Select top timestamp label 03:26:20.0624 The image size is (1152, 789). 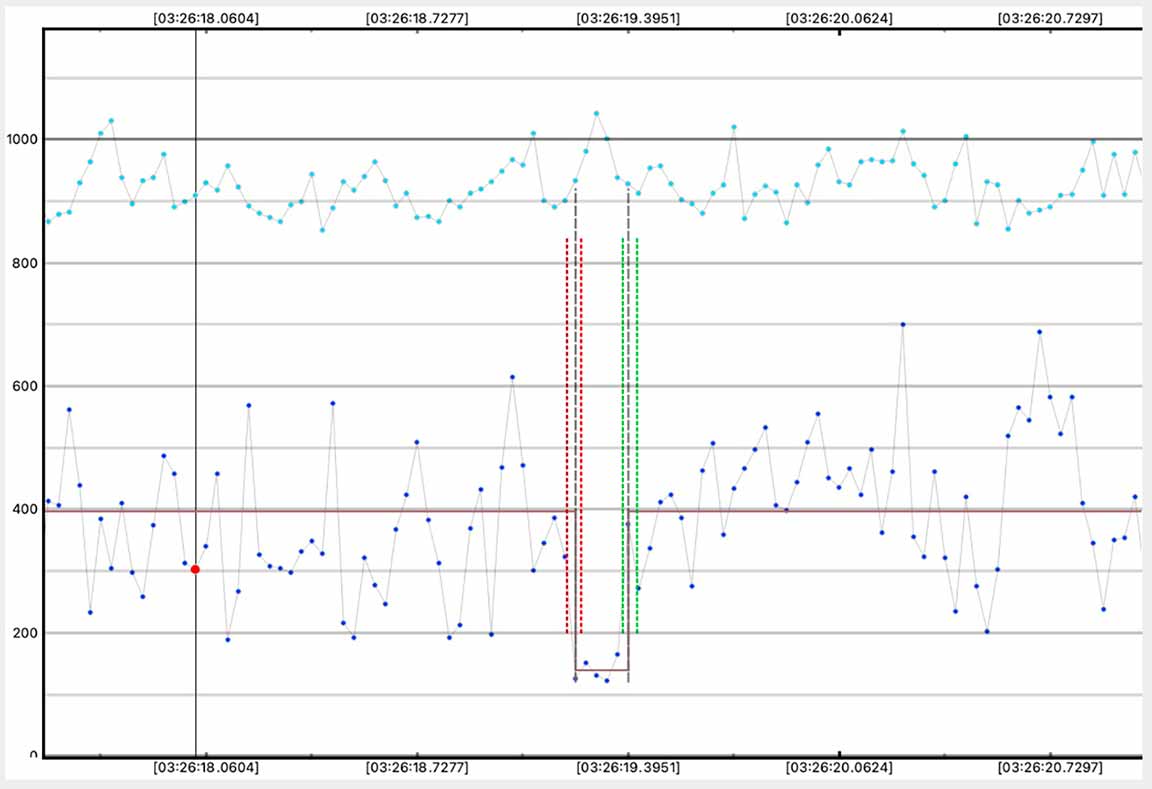(840, 18)
